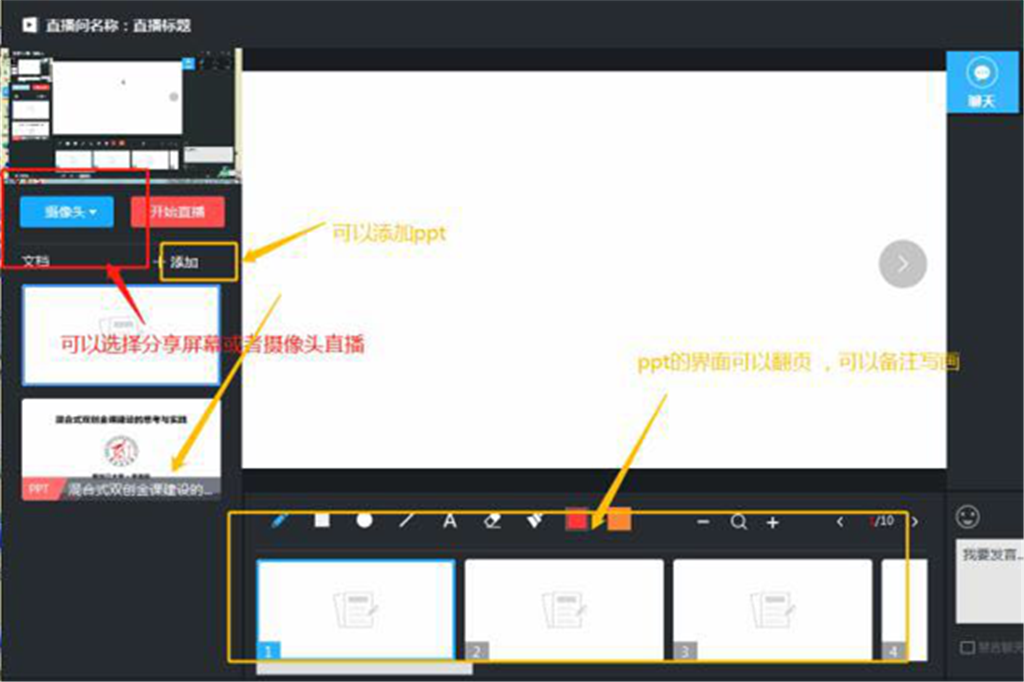
Task: Select the text 'A' tool
Action: tap(450, 521)
